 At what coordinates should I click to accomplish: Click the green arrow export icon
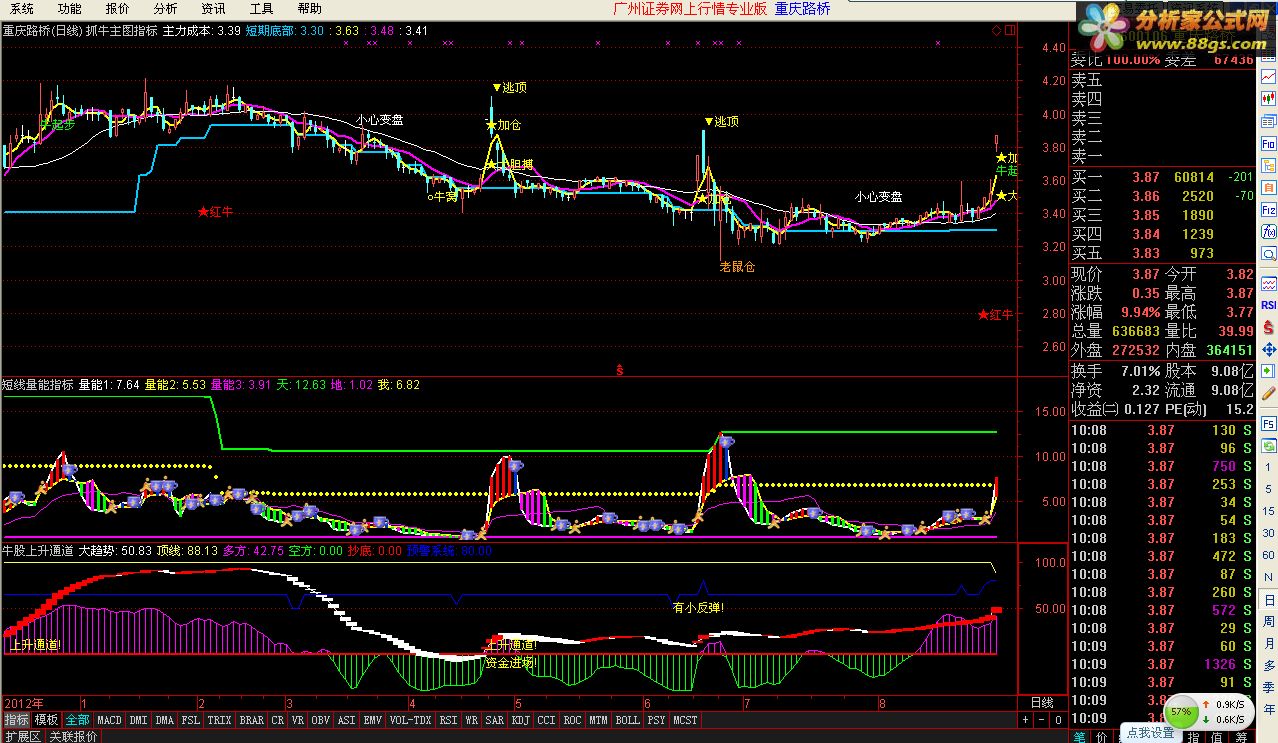pos(1268,371)
